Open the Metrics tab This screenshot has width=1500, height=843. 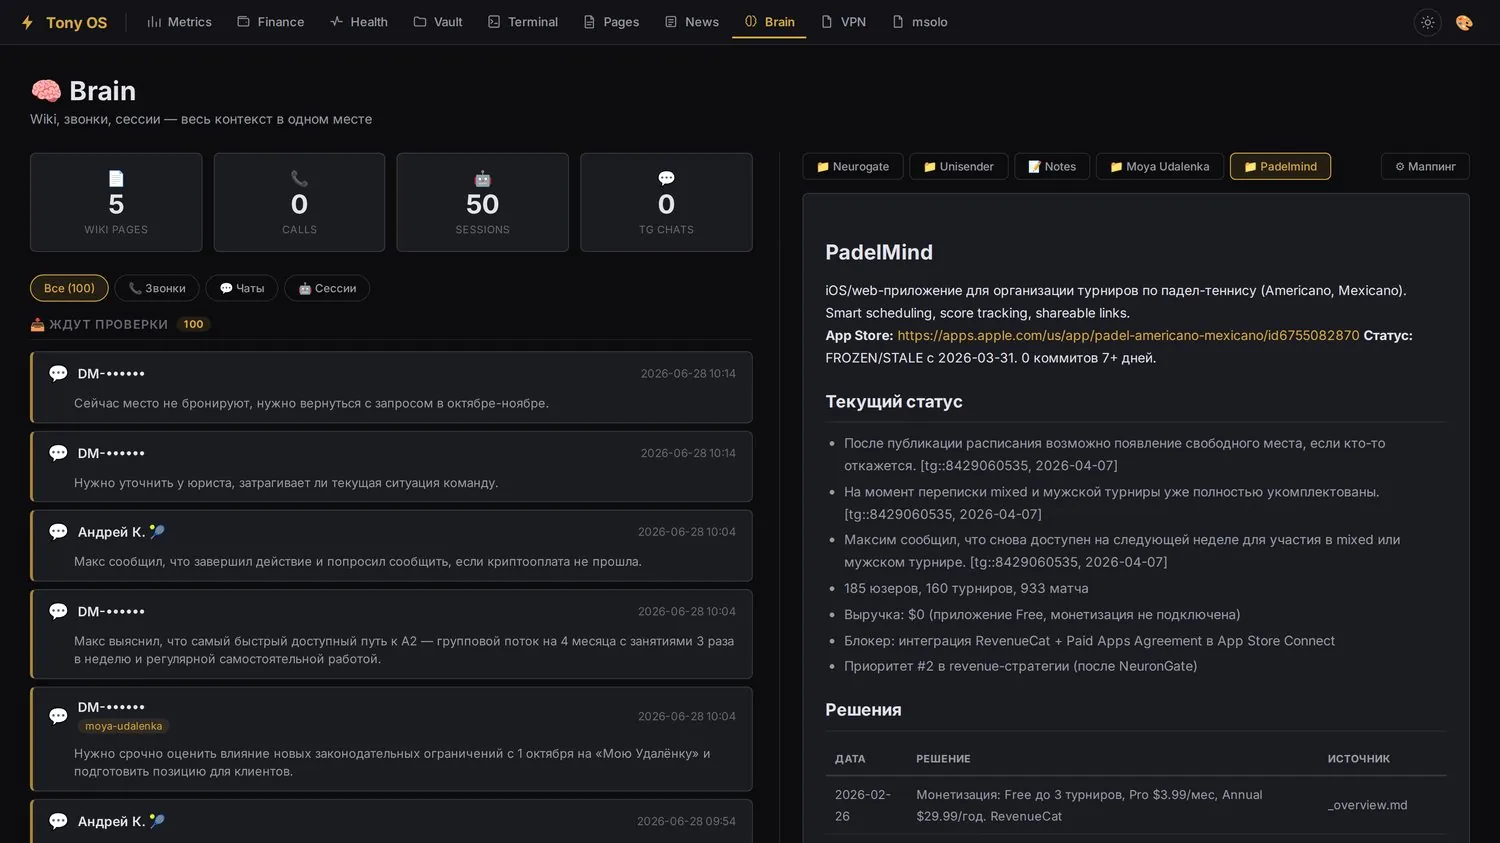coord(180,22)
